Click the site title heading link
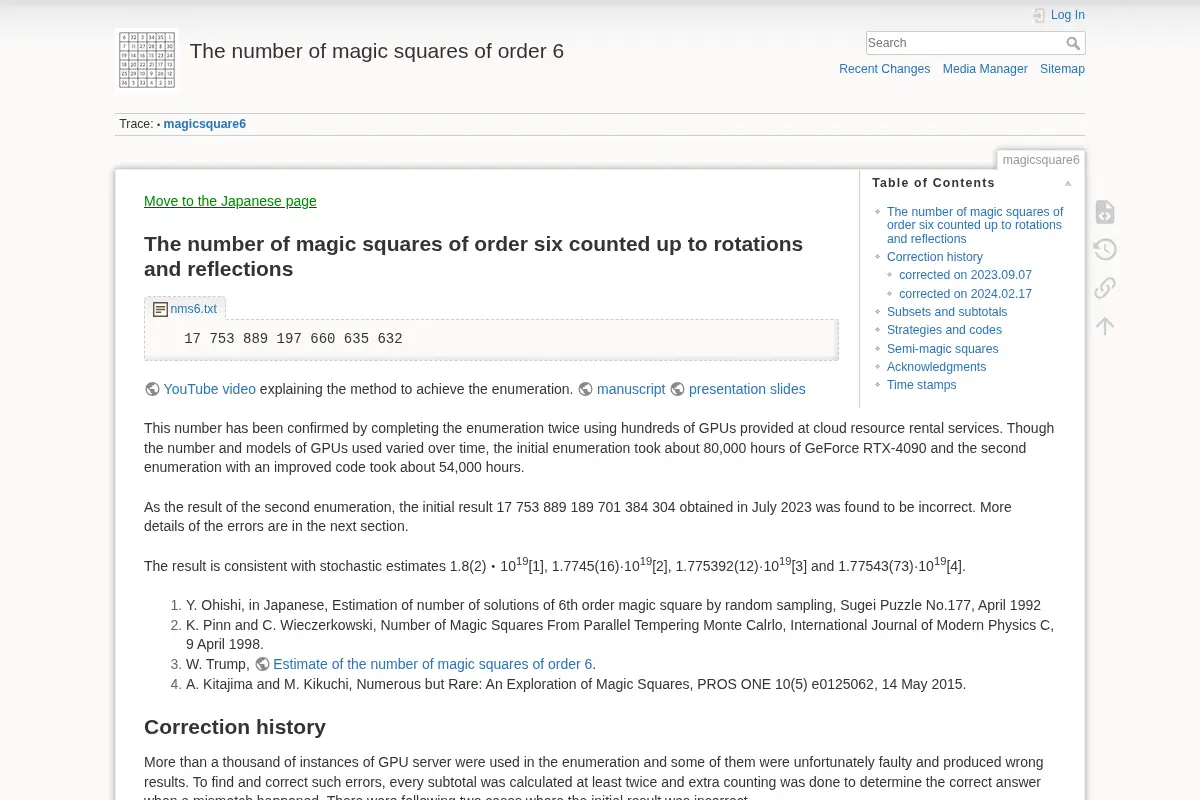 click(x=376, y=51)
